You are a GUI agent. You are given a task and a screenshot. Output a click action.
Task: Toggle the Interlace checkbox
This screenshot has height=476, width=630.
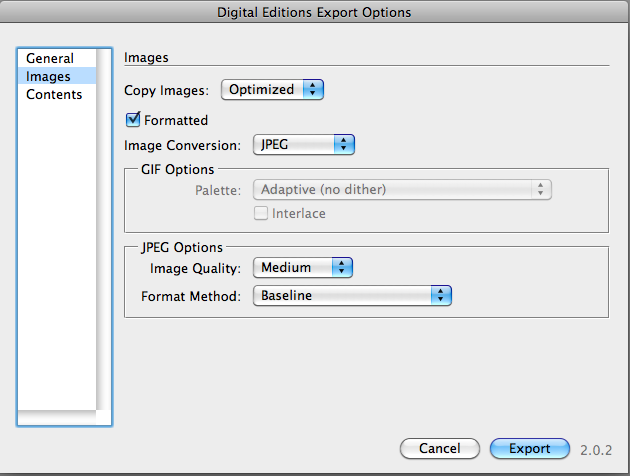(262, 213)
